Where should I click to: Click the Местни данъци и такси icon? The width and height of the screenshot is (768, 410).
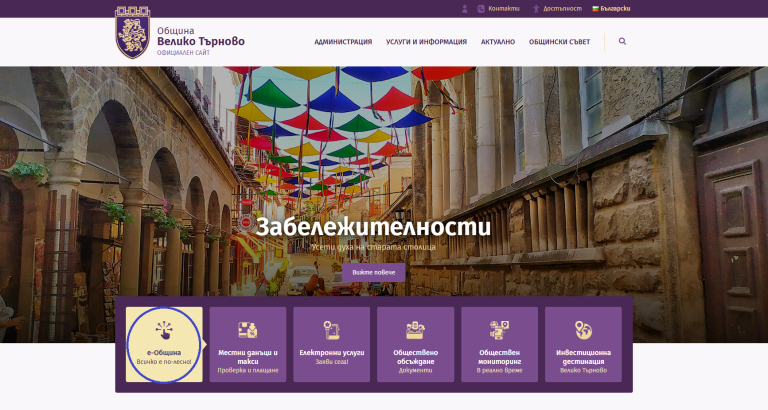pos(247,330)
